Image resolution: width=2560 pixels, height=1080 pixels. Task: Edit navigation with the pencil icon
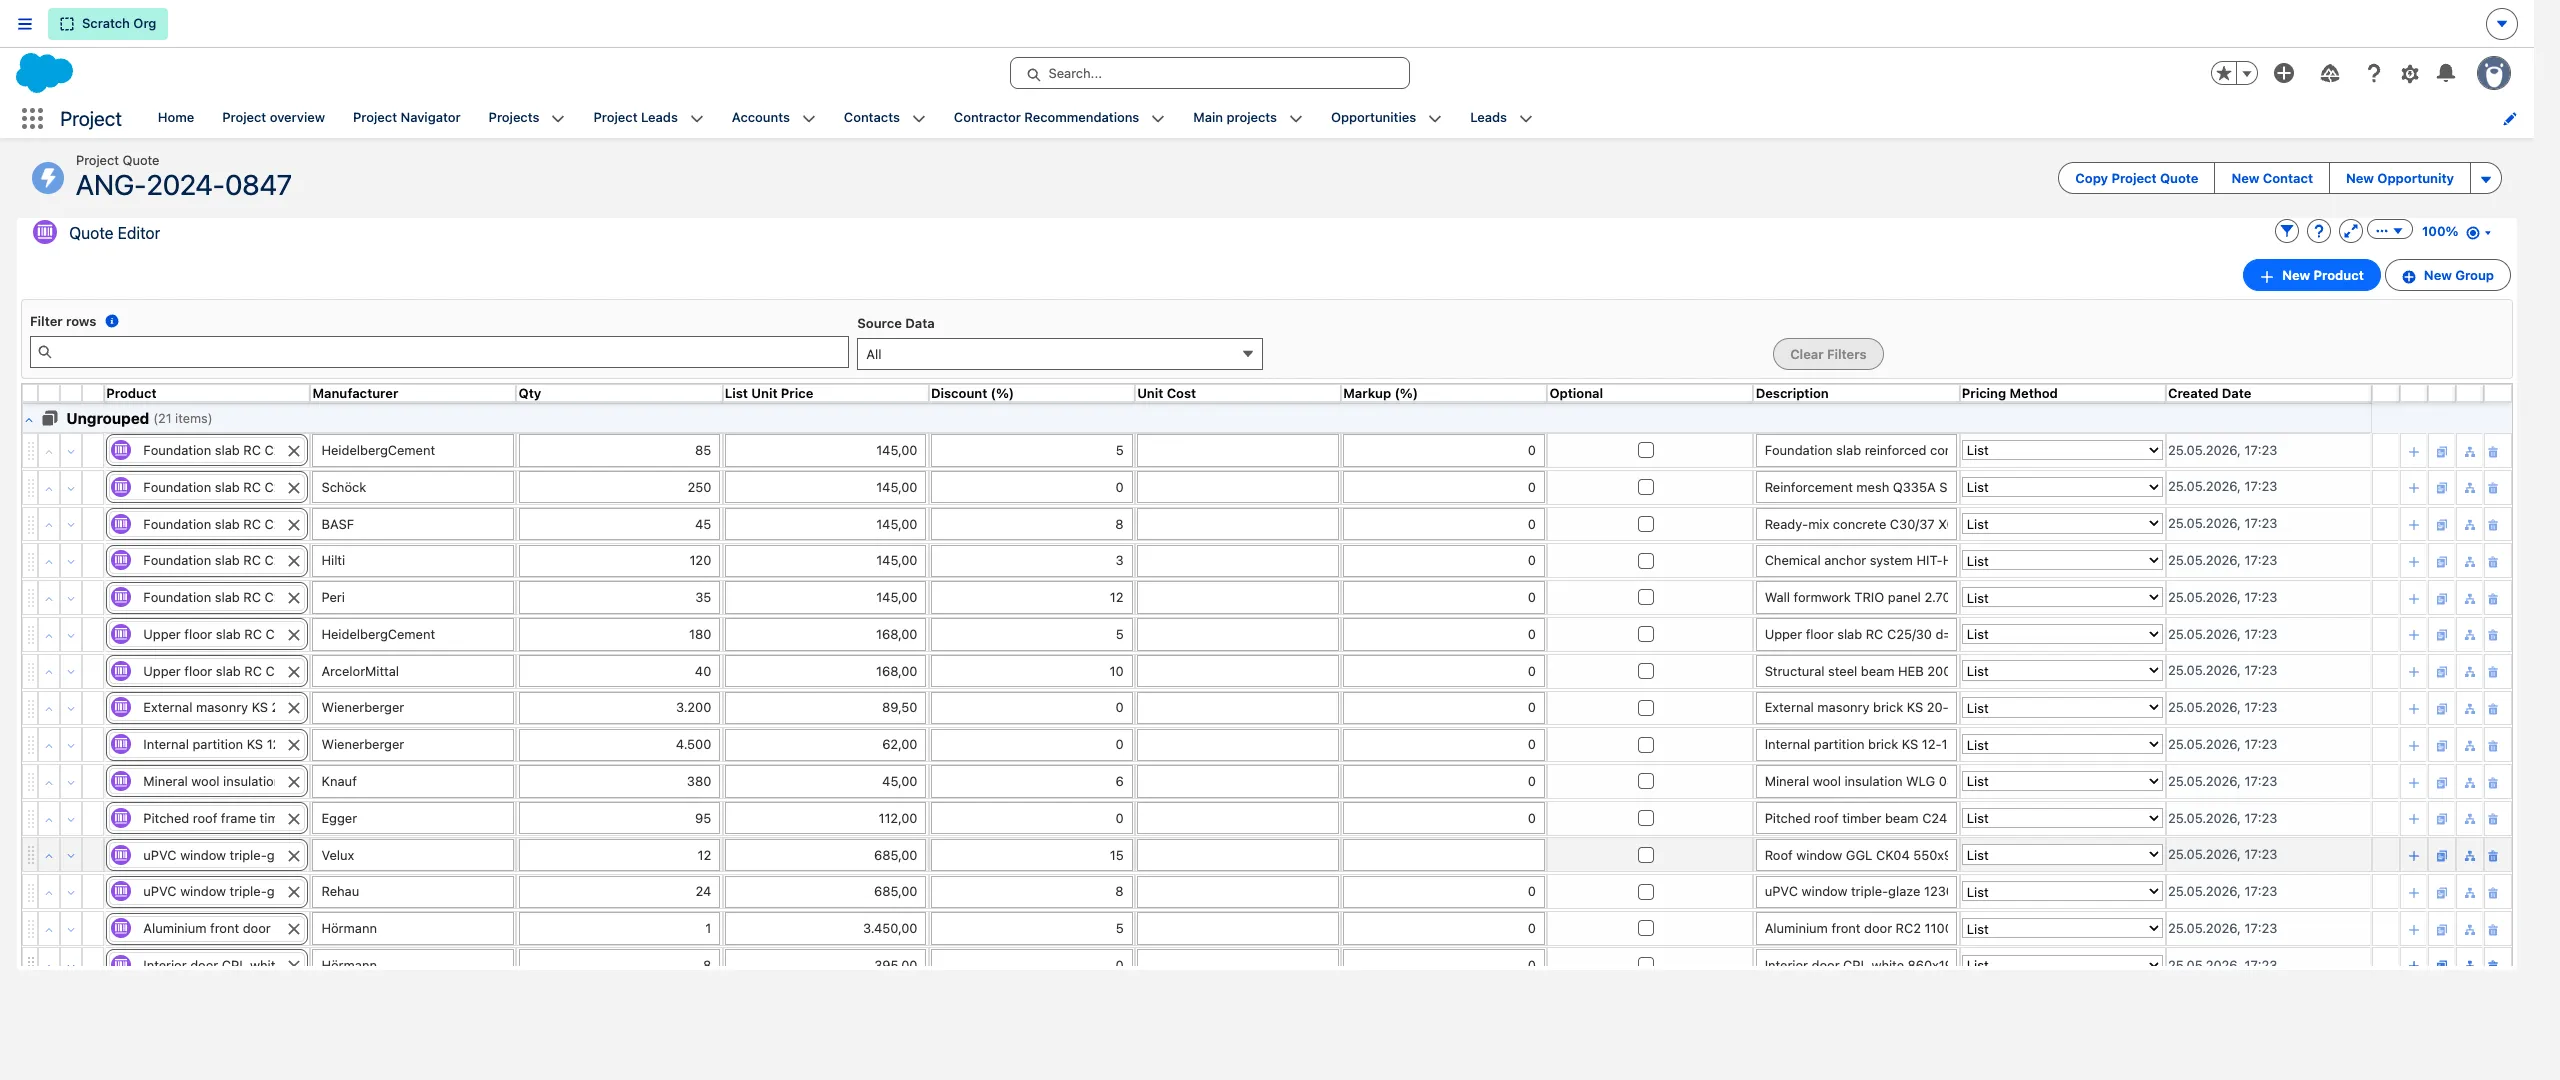(2510, 118)
